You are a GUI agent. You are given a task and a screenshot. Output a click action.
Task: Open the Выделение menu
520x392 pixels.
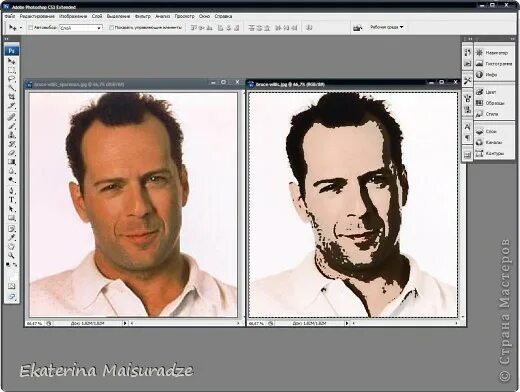pyautogui.click(x=118, y=16)
